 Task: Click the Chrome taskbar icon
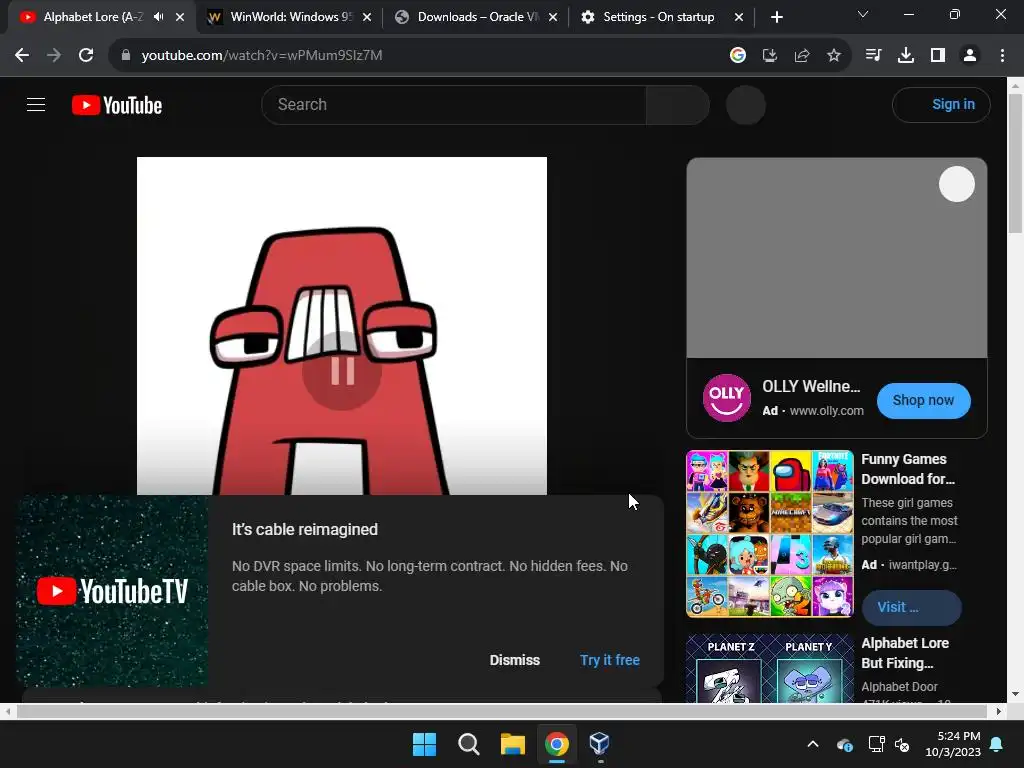coord(556,744)
